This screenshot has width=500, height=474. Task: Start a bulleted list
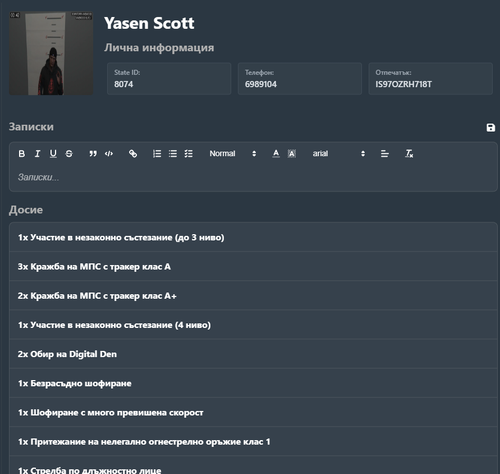173,154
